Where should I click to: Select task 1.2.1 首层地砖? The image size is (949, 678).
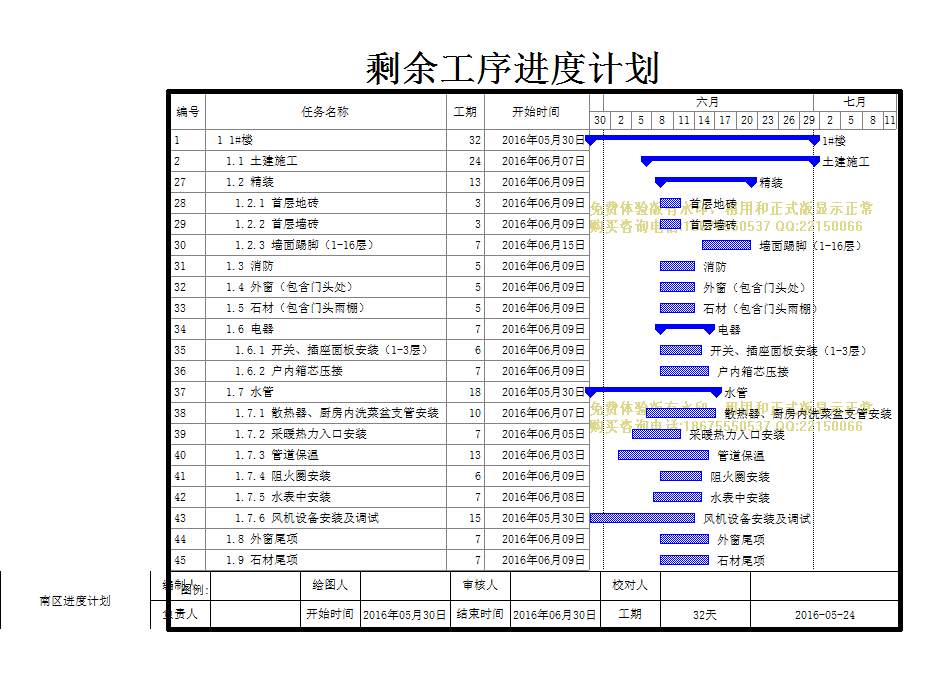pyautogui.click(x=379, y=203)
